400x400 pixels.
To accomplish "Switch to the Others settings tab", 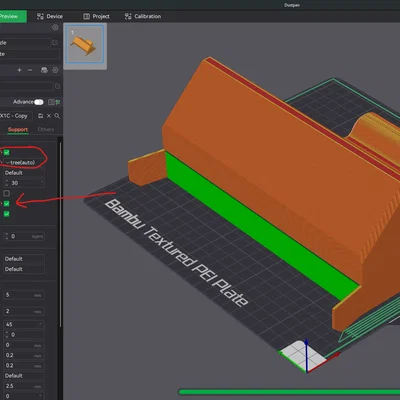I will [46, 129].
